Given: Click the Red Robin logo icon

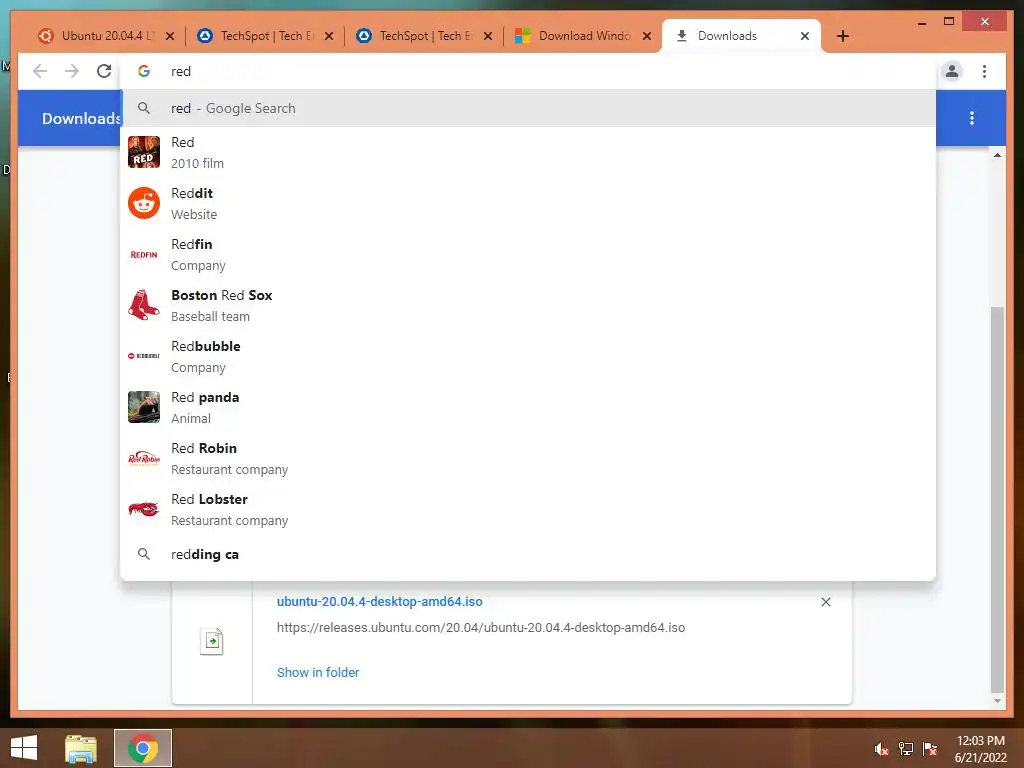Looking at the screenshot, I should click(x=144, y=458).
